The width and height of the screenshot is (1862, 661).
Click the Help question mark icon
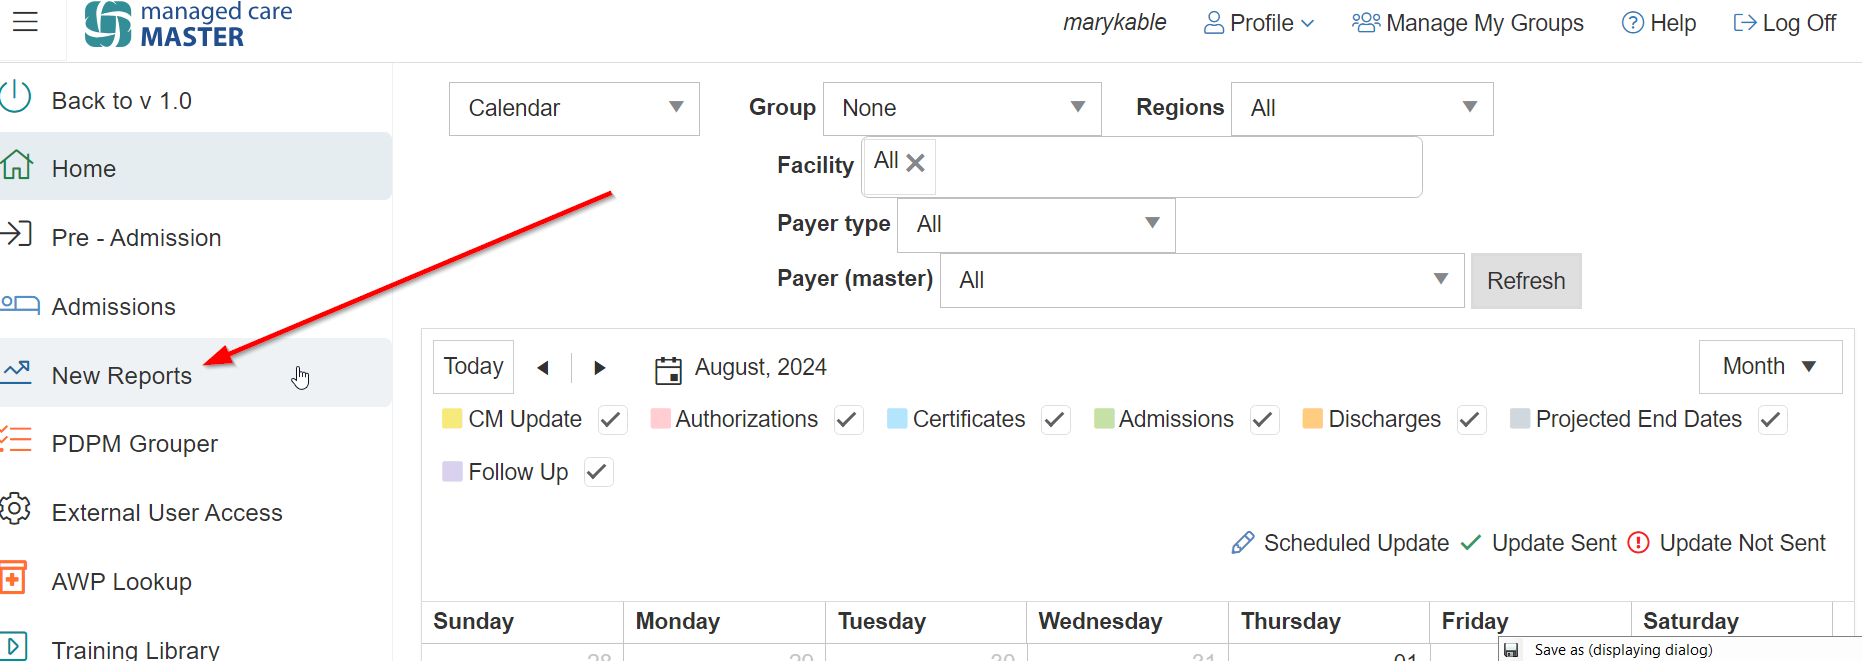point(1633,23)
